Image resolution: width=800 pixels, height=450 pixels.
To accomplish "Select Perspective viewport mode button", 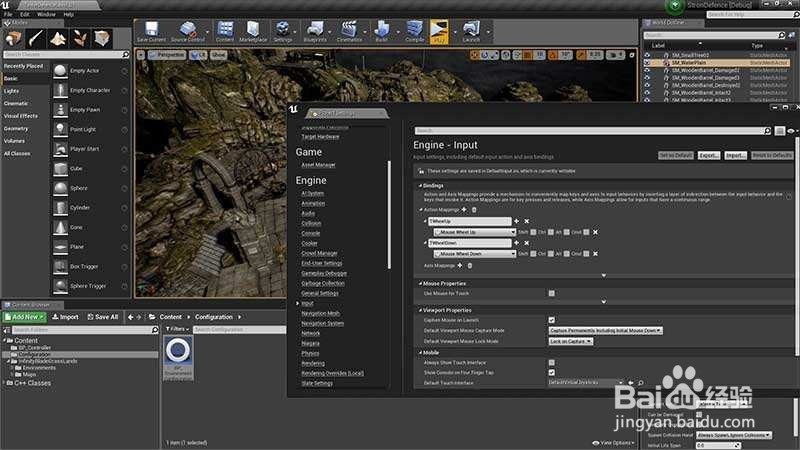I will click(x=167, y=55).
